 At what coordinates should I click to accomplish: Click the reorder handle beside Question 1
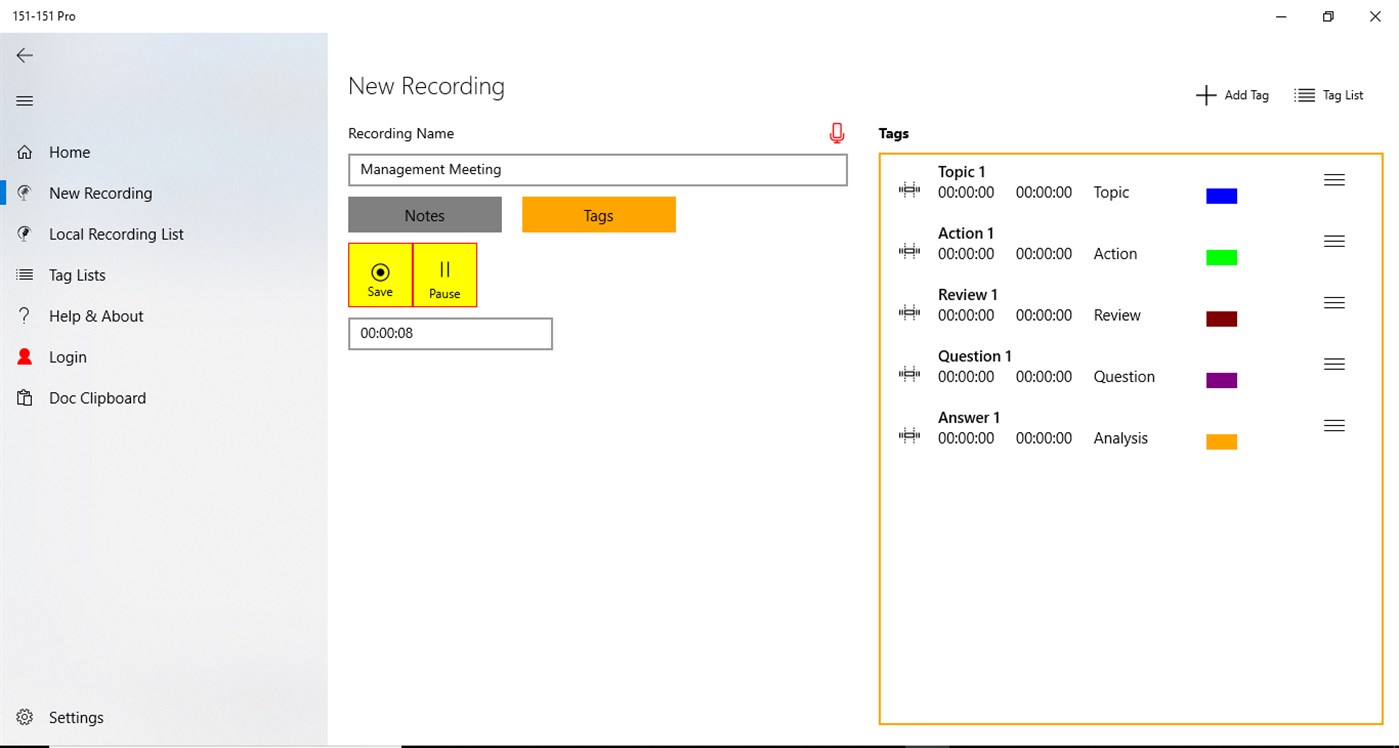1334,363
